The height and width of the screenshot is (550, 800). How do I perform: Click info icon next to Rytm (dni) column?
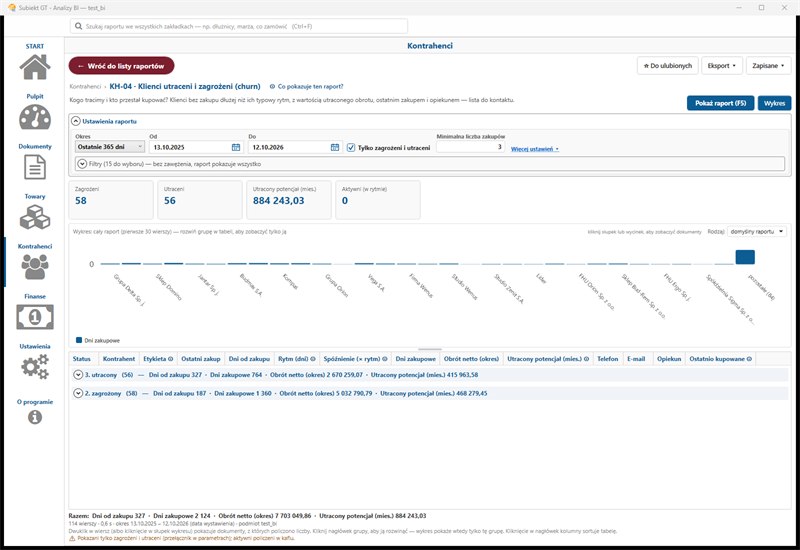point(313,359)
